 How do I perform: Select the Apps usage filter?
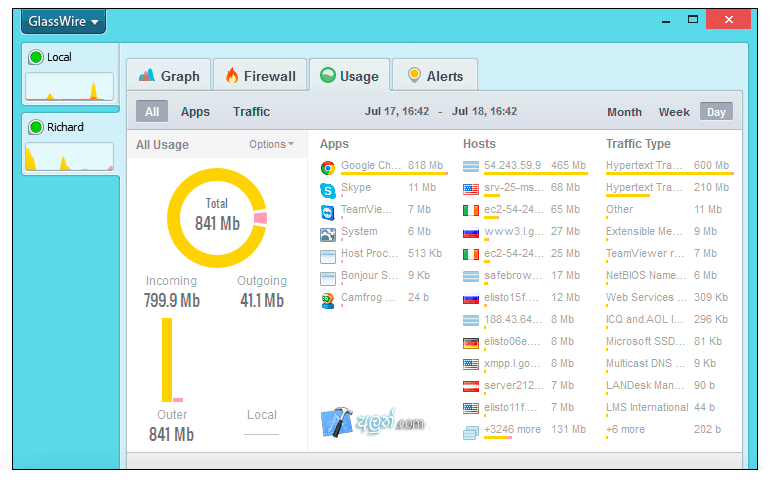(195, 111)
